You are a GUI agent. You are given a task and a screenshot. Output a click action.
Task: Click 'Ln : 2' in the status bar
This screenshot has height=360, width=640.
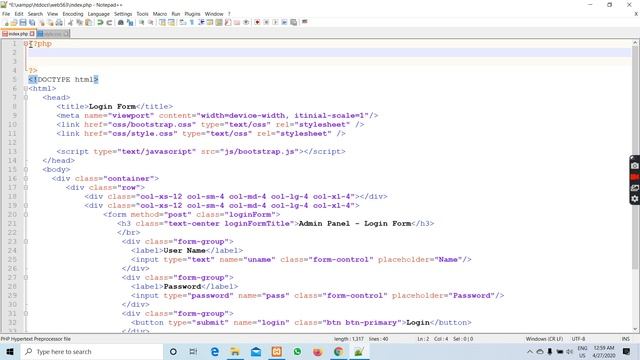tap(423, 339)
